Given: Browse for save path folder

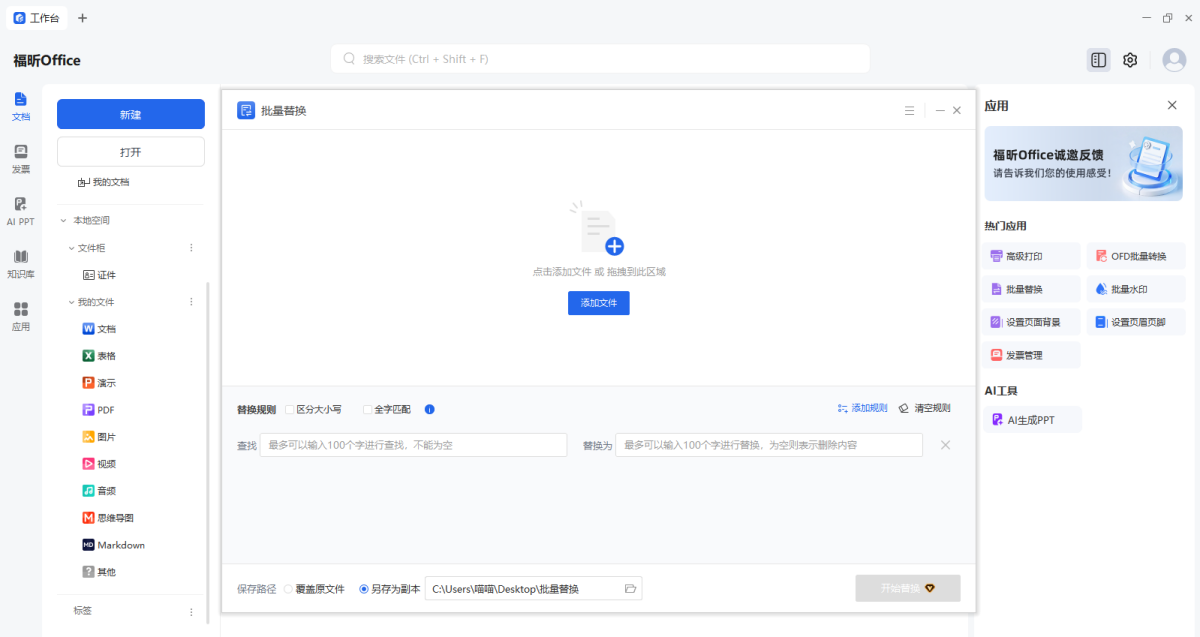Looking at the screenshot, I should click(630, 589).
